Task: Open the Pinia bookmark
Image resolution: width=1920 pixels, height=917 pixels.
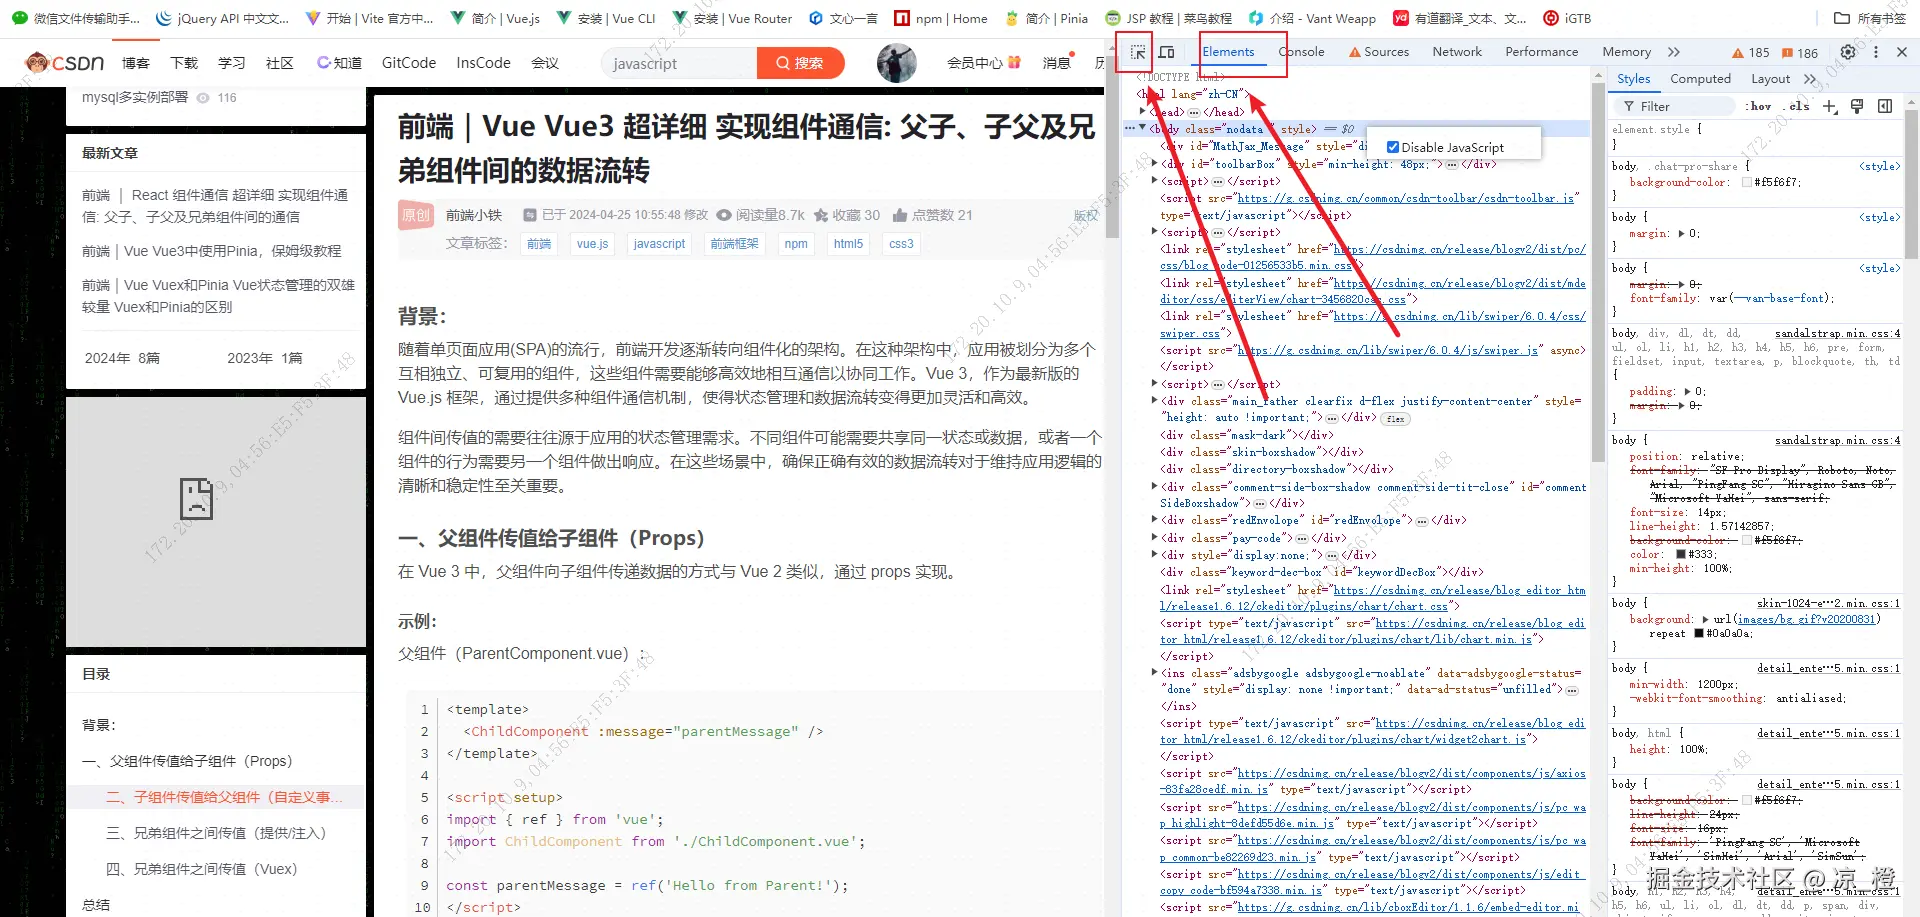Action: [x=1046, y=18]
